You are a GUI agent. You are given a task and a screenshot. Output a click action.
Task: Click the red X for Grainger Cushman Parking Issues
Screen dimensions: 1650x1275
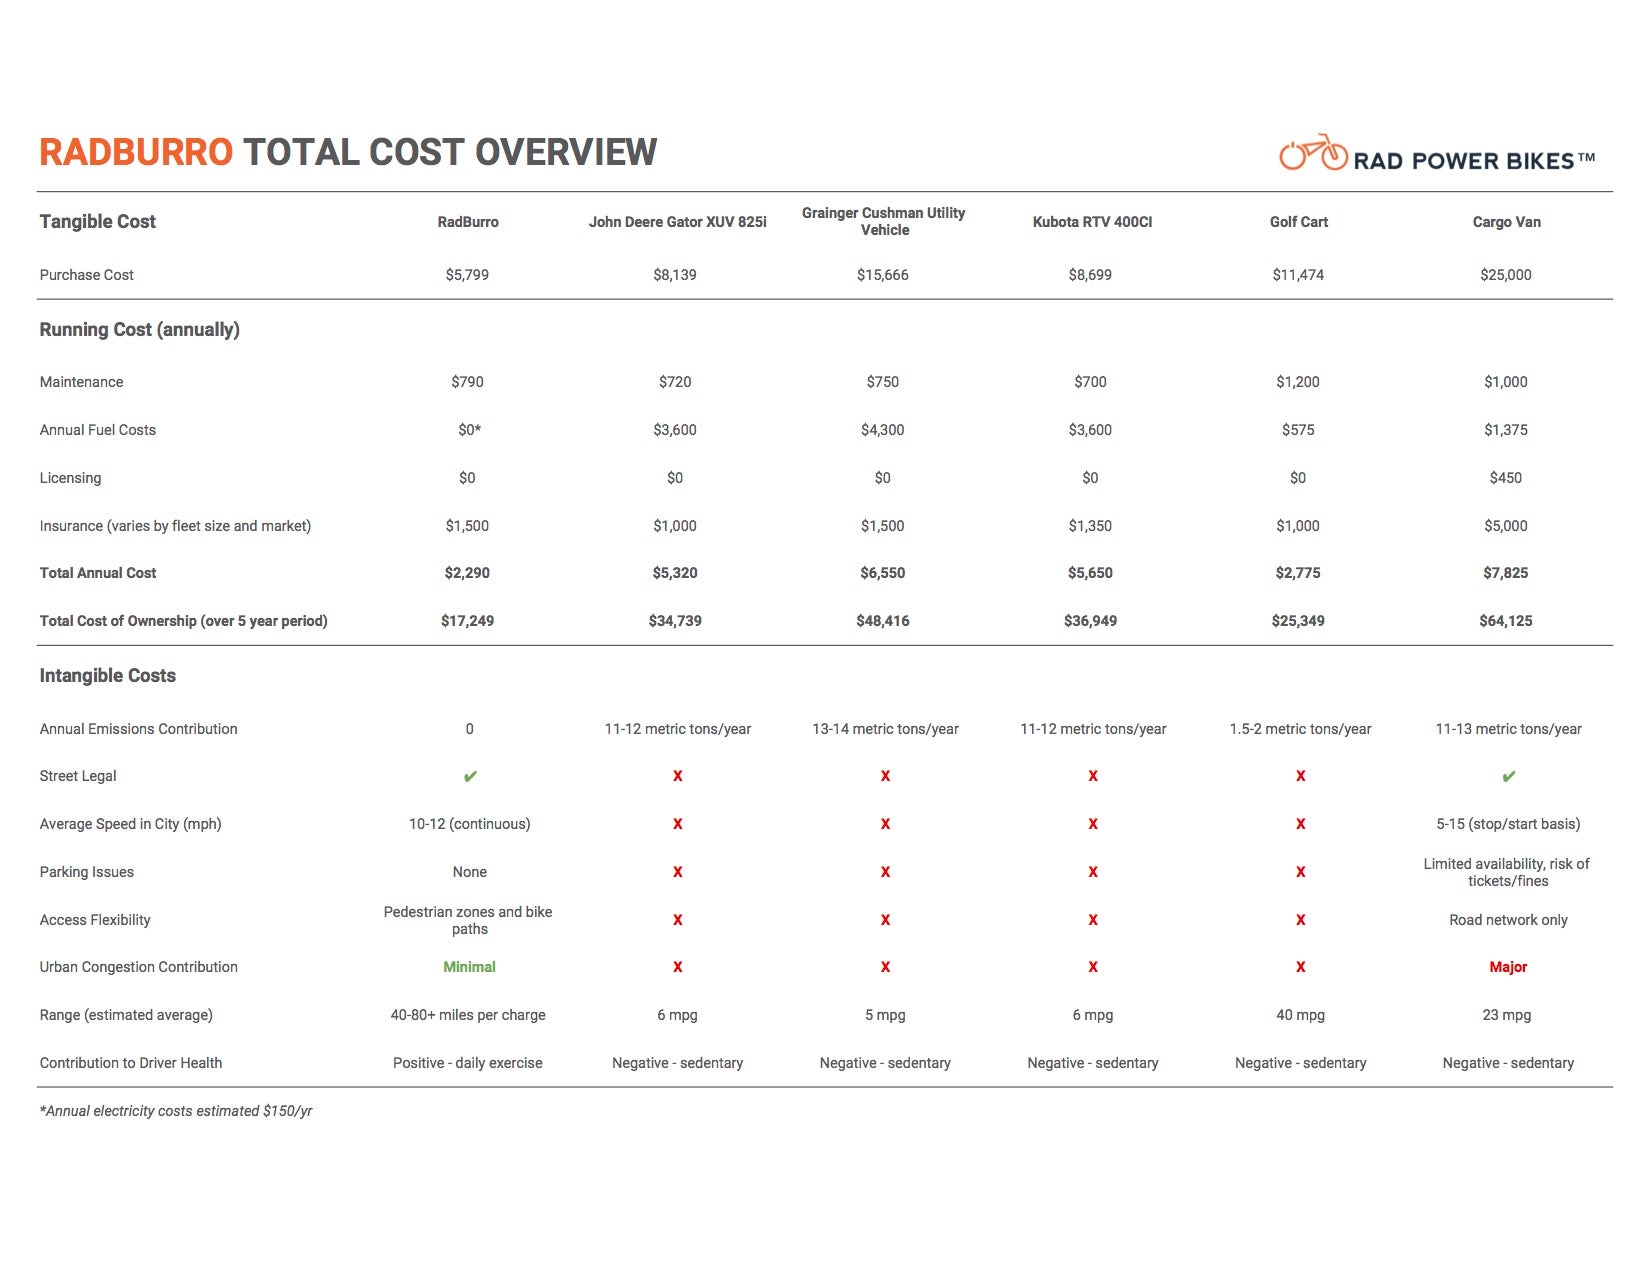coord(885,872)
